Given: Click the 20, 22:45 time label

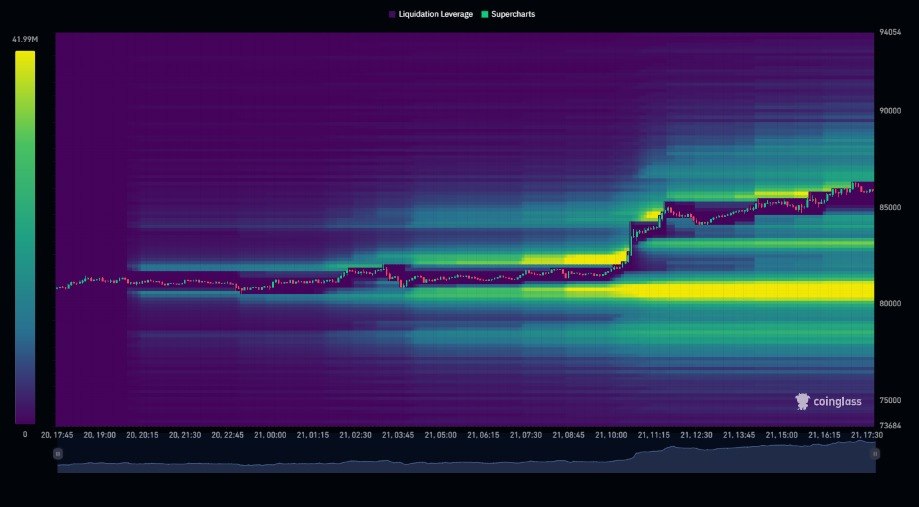Looking at the screenshot, I should coord(227,435).
